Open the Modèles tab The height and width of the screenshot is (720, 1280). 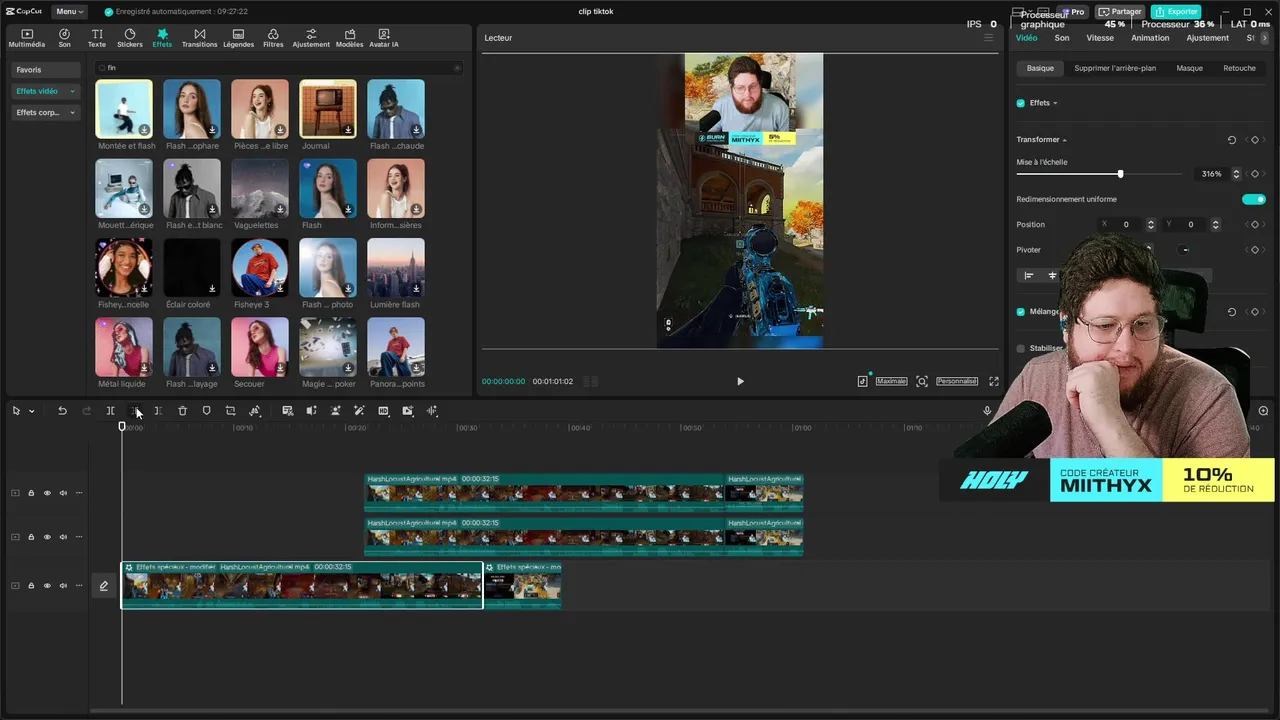pos(349,38)
